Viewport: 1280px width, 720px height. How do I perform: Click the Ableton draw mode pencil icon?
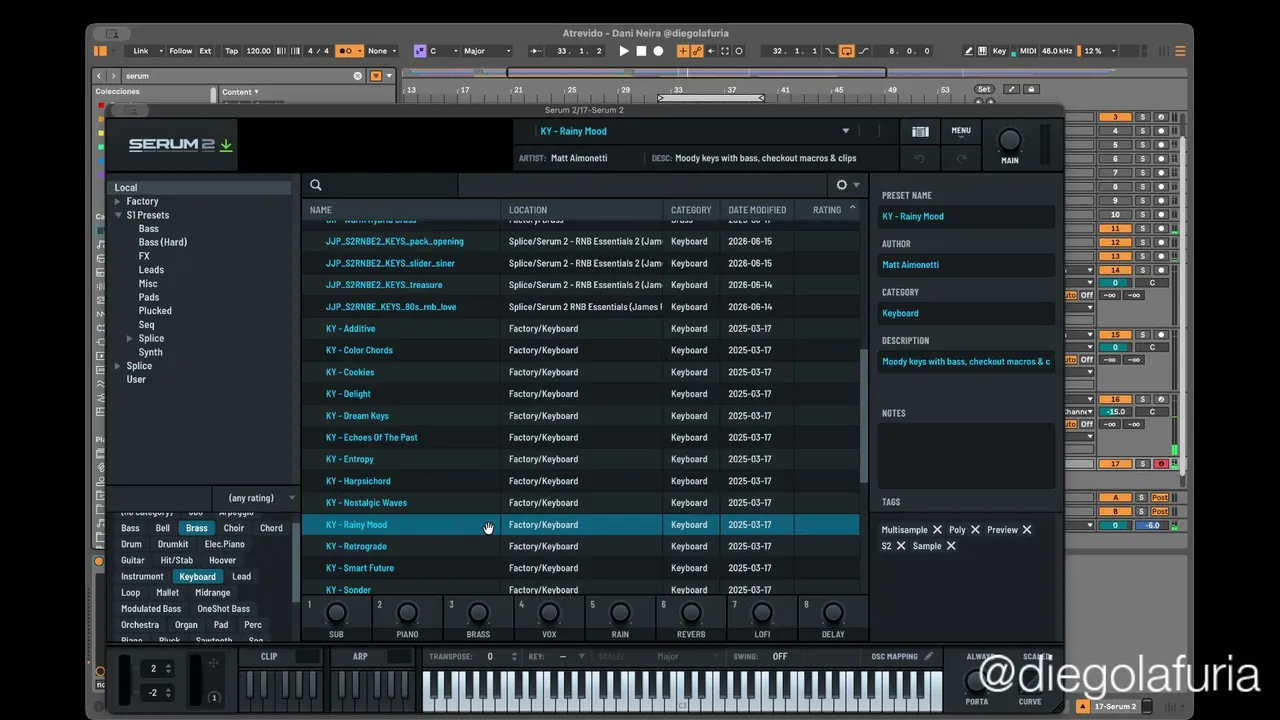pos(968,51)
